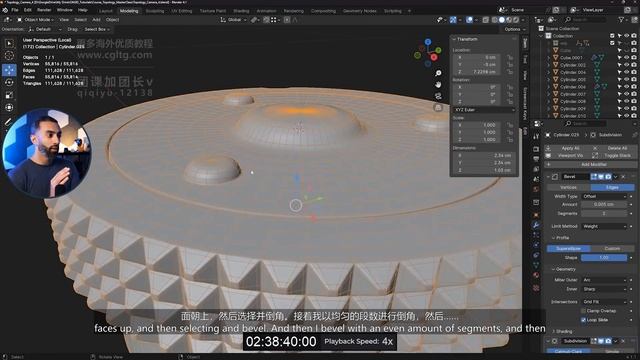Select the Vertices affect mode in the Bevel modifier
The height and width of the screenshot is (360, 640).
(568, 187)
